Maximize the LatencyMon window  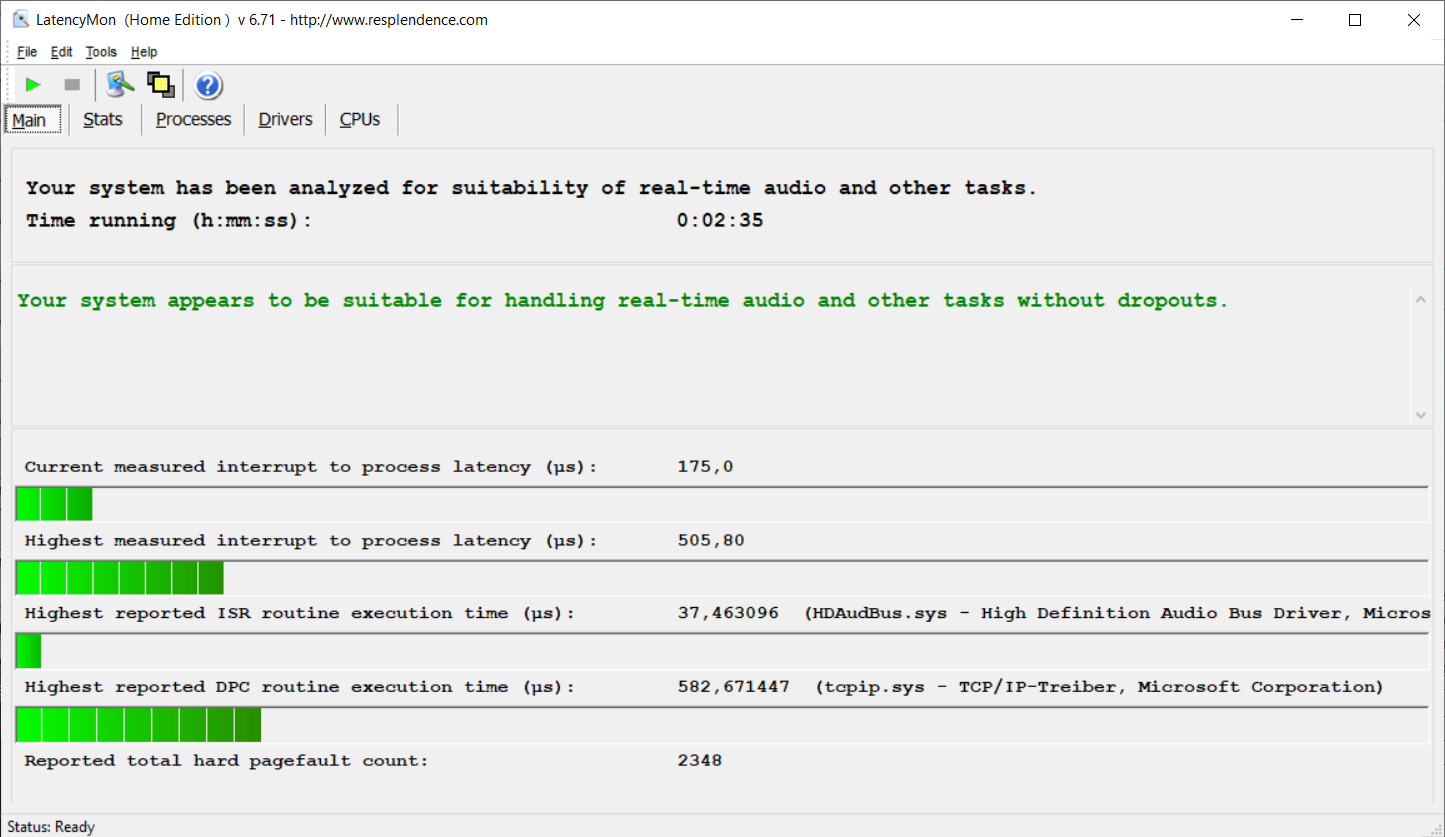[x=1355, y=20]
